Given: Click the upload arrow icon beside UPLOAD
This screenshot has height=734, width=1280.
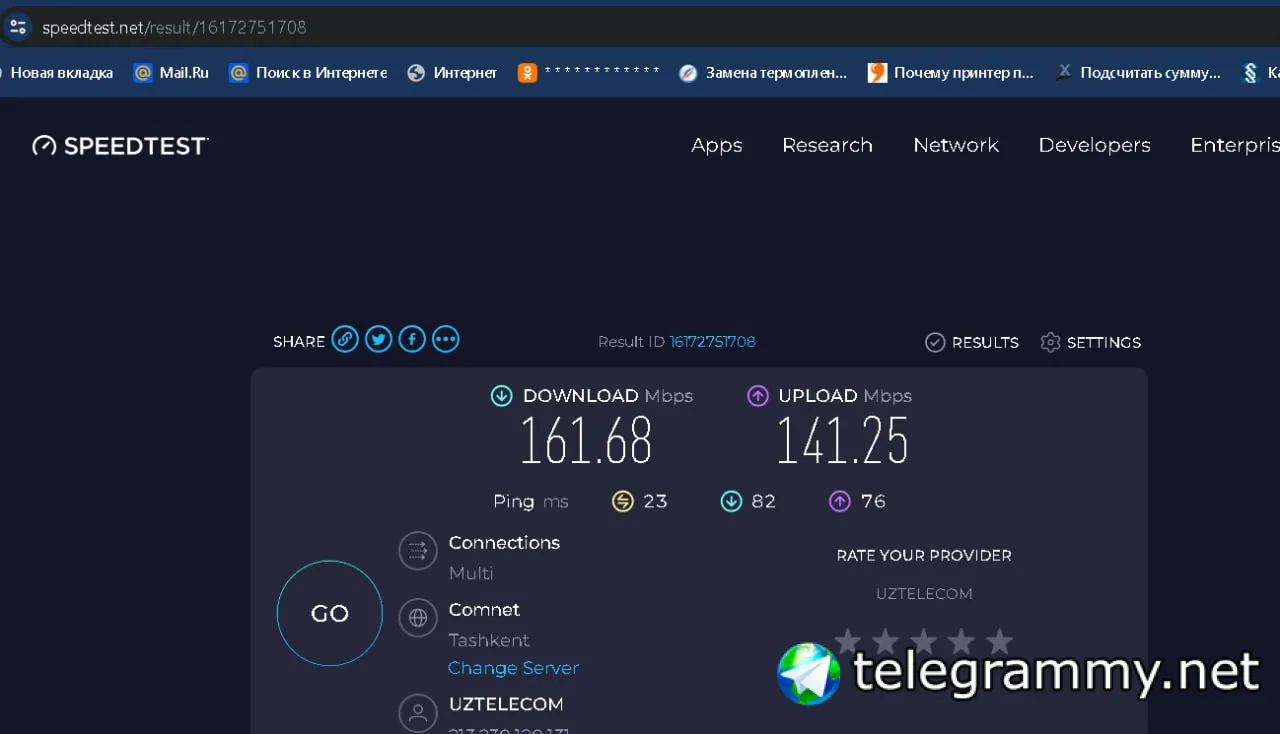Looking at the screenshot, I should (758, 396).
